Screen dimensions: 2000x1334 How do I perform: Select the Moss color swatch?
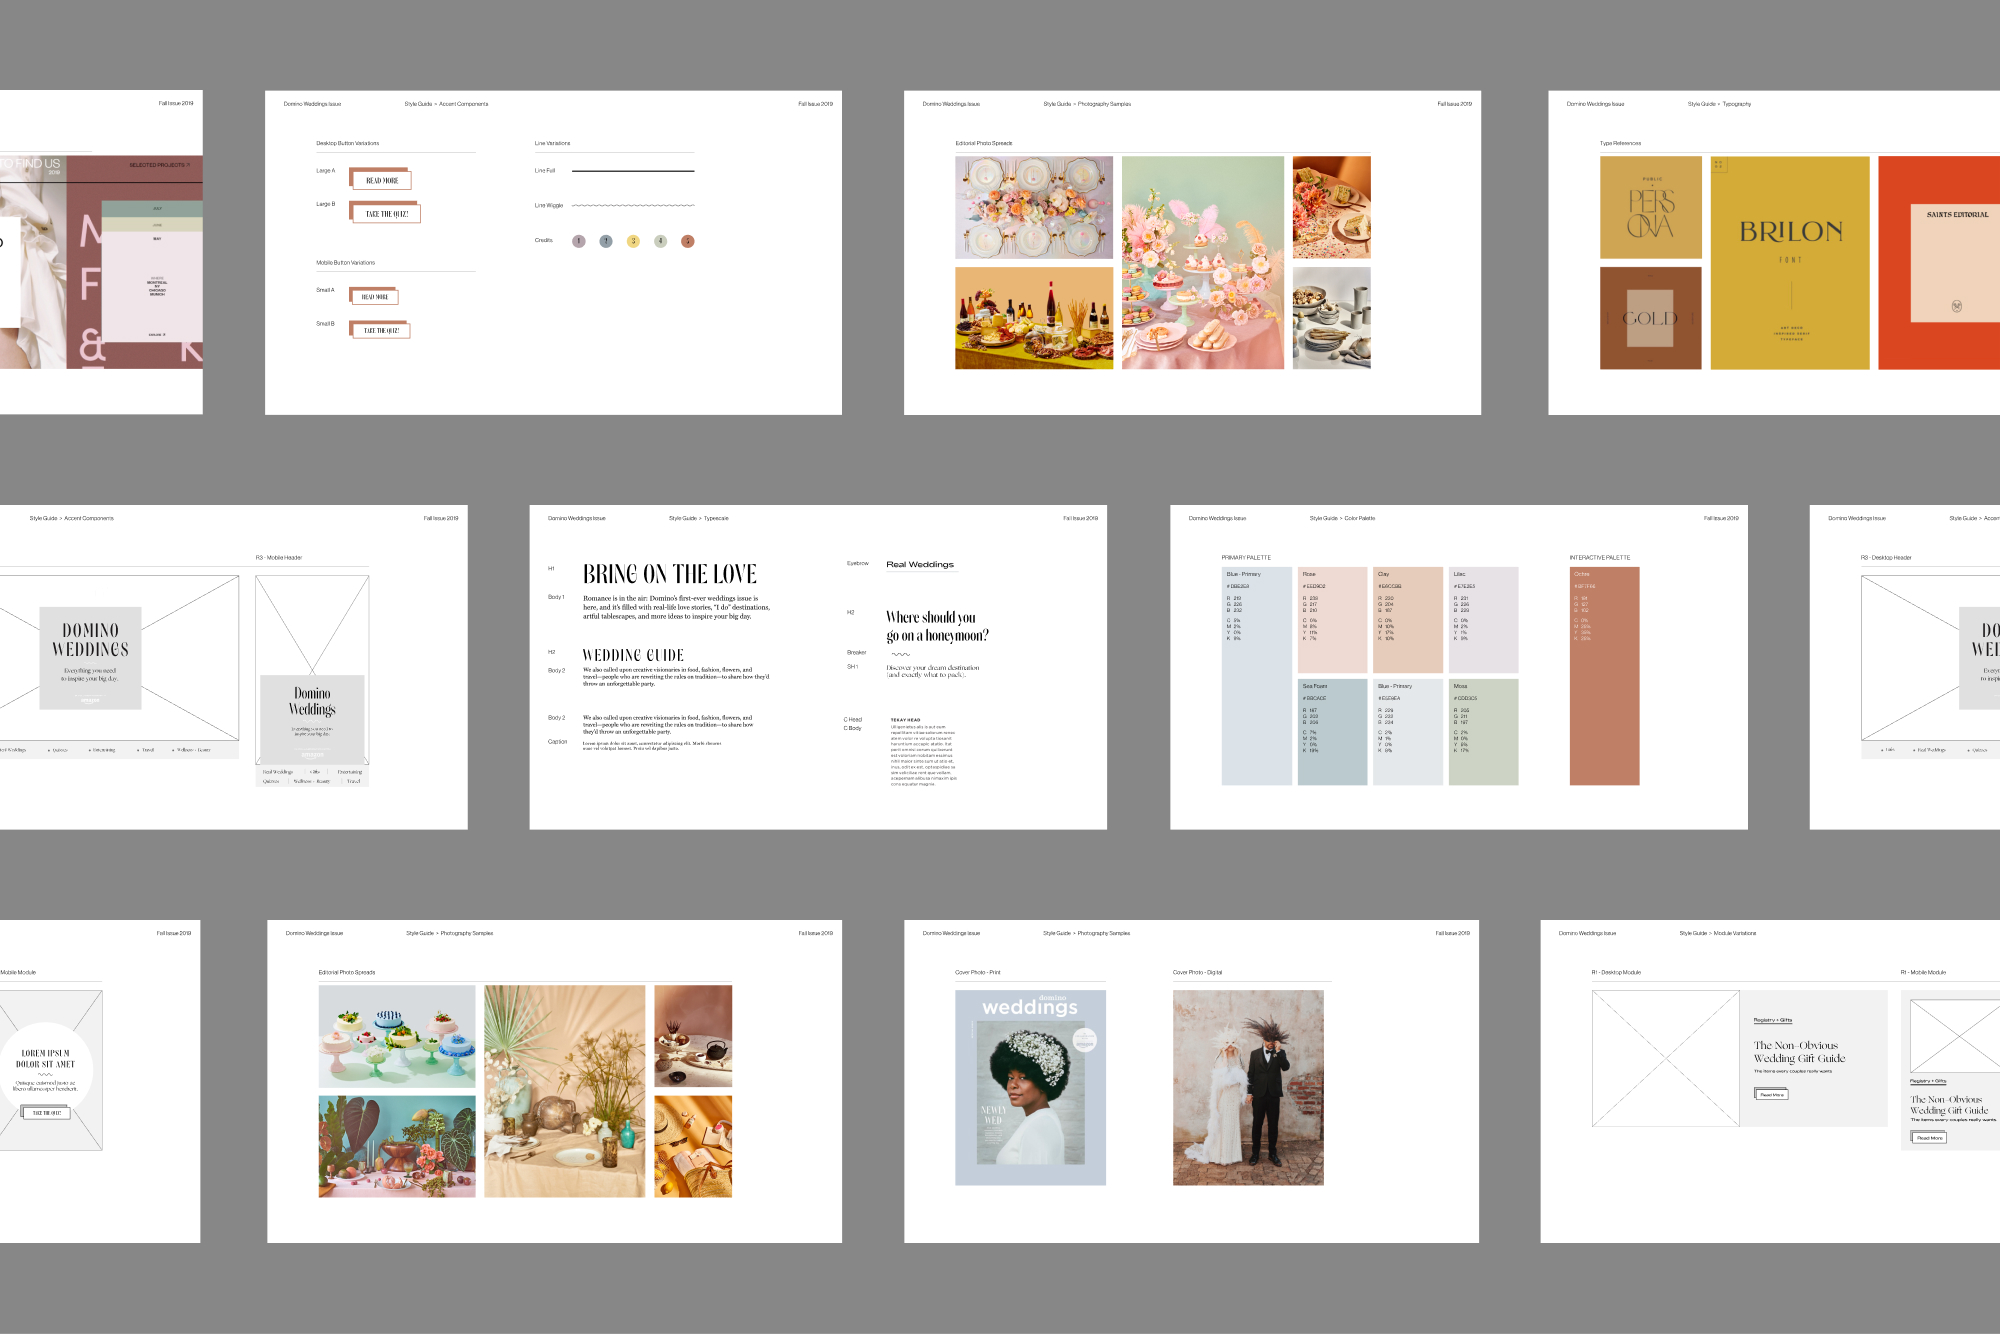1484,732
